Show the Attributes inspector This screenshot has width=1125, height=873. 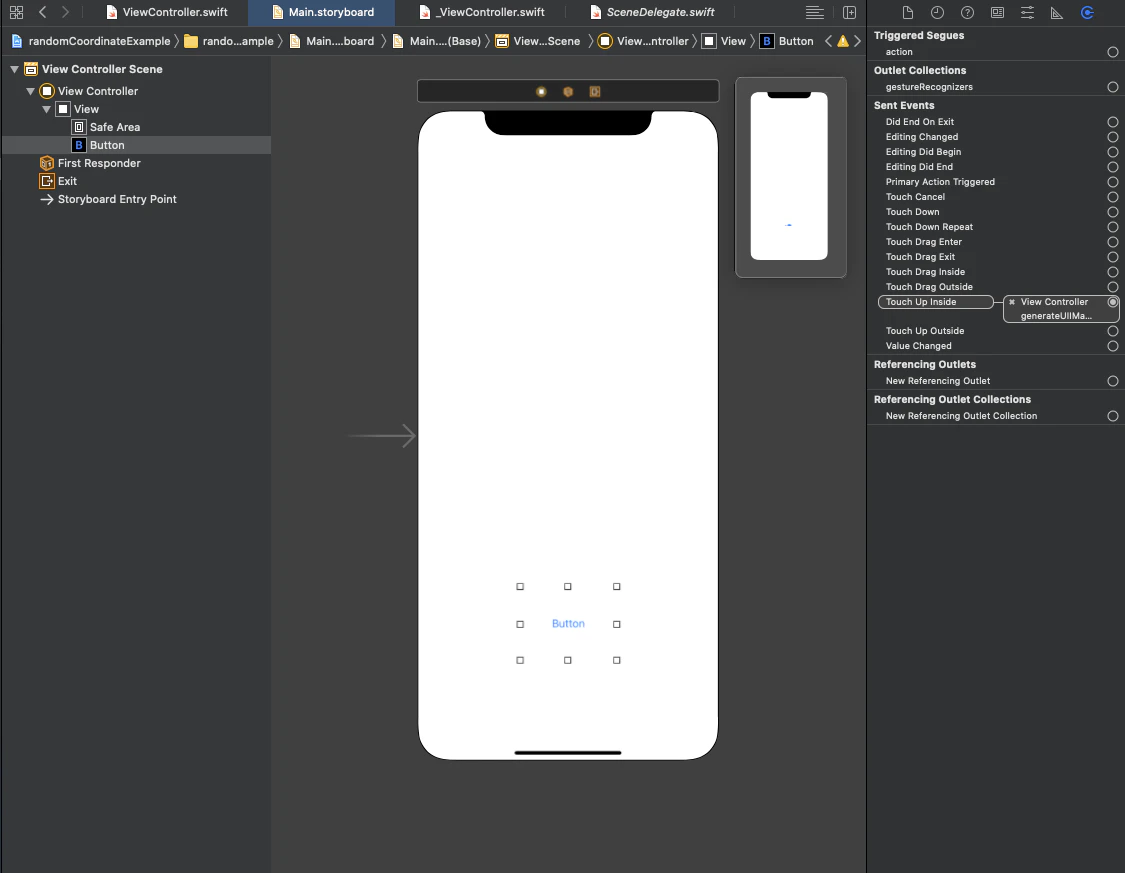pos(1027,12)
